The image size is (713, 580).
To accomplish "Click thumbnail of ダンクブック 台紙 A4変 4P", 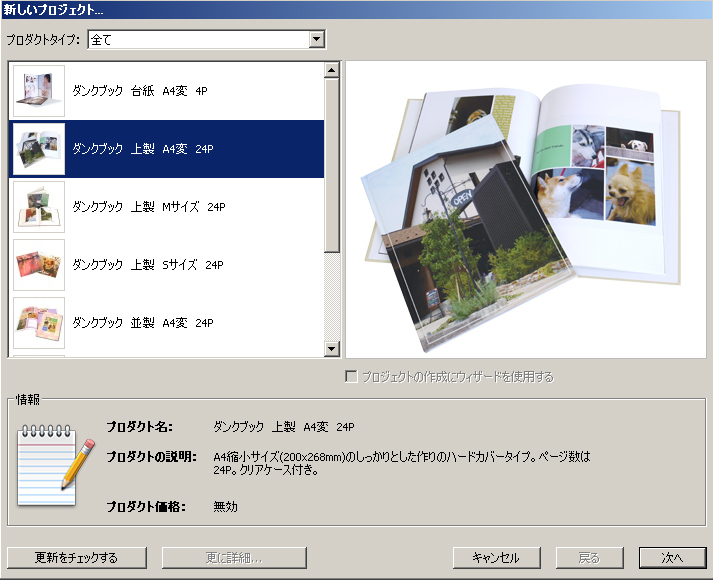I will click(x=39, y=91).
